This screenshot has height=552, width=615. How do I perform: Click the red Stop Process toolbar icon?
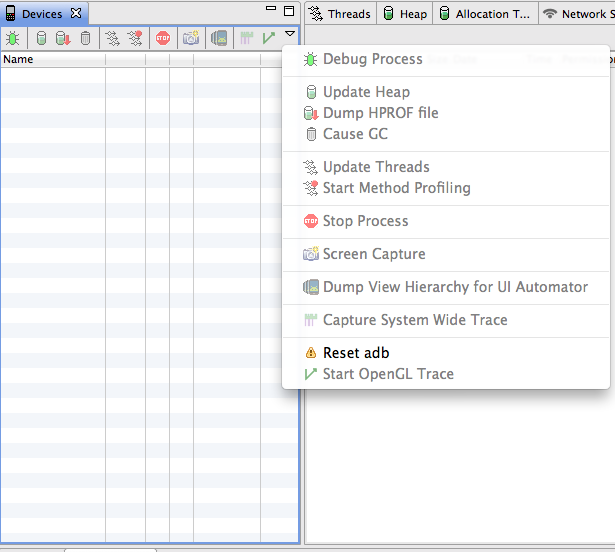pyautogui.click(x=163, y=38)
